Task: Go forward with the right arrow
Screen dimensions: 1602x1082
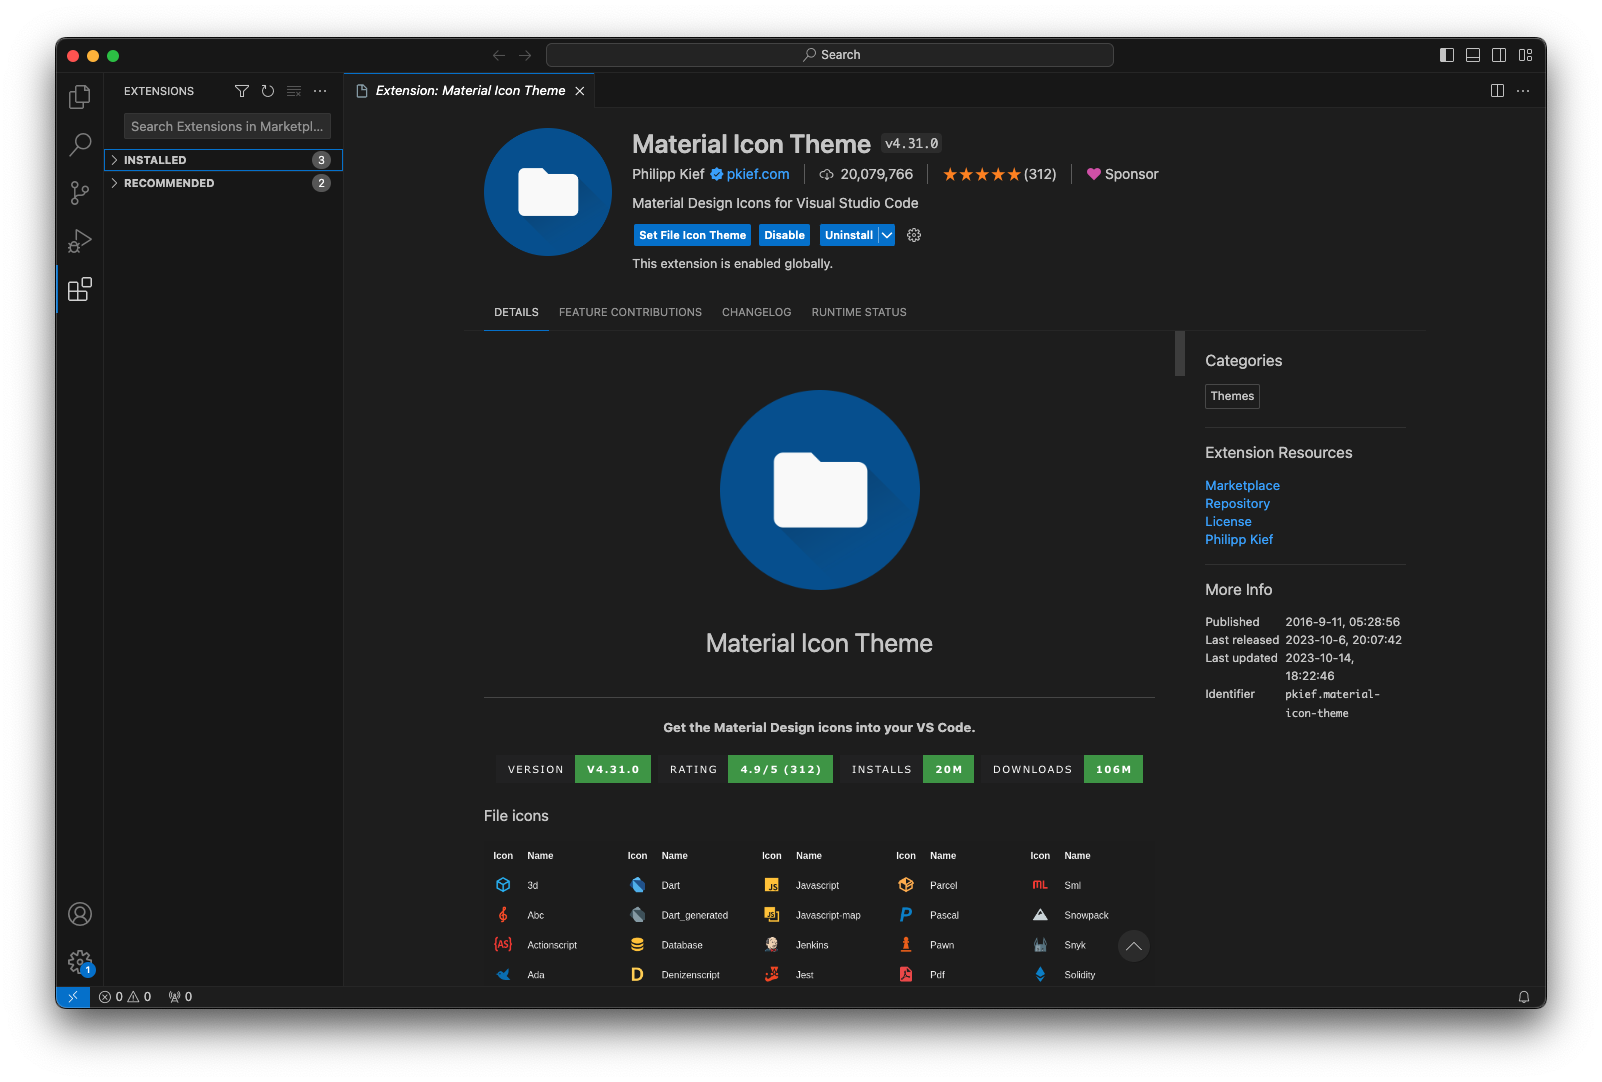Action: pyautogui.click(x=525, y=55)
